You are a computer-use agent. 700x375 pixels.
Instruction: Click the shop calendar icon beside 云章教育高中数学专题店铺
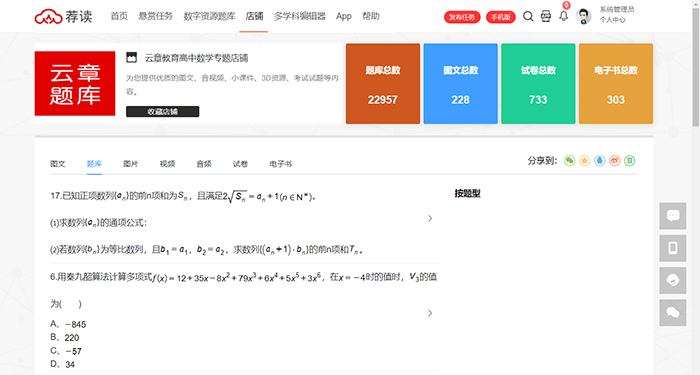pos(131,57)
